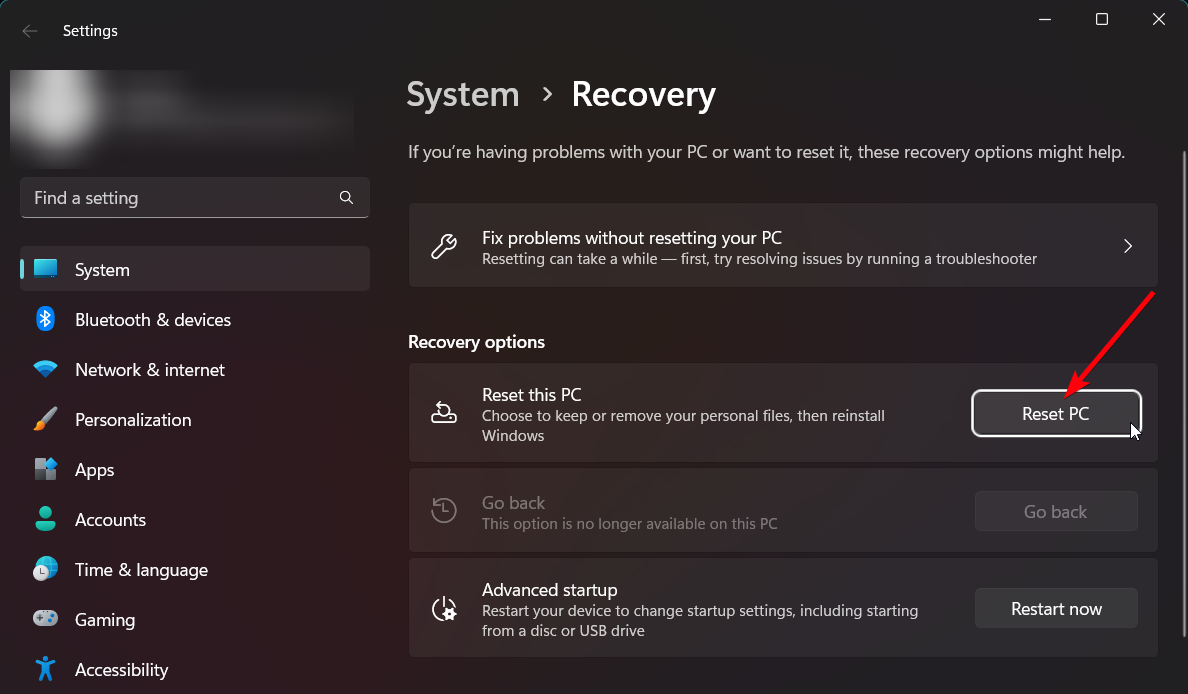Open Bluetooth & devices settings
The height and width of the screenshot is (694, 1188).
click(153, 320)
